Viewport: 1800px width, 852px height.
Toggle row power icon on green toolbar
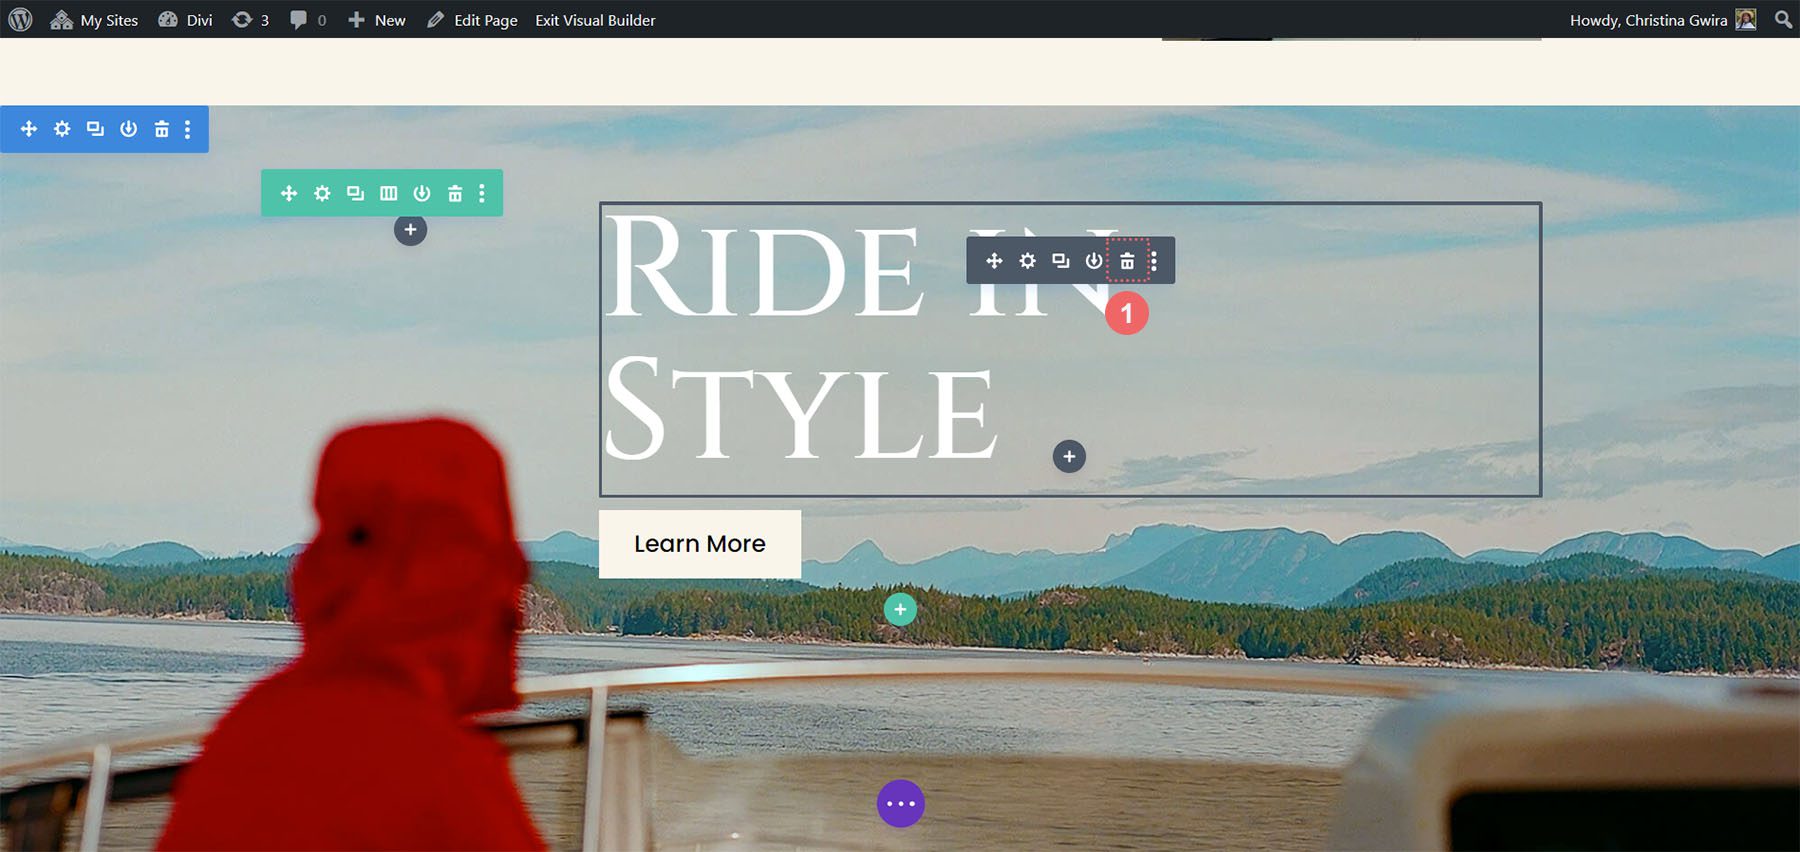coord(422,193)
